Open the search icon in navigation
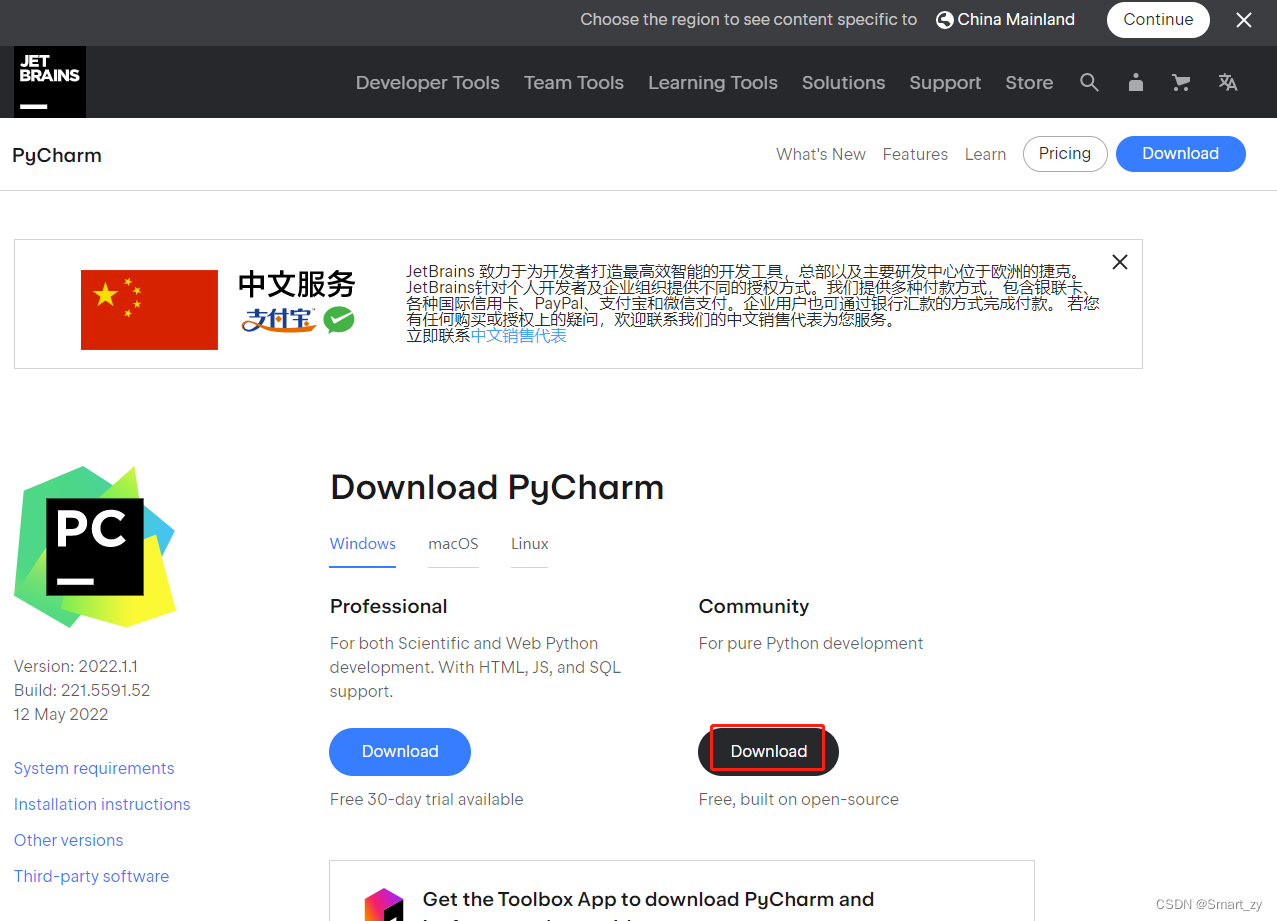Viewport: 1277px width, 921px height. (1089, 82)
